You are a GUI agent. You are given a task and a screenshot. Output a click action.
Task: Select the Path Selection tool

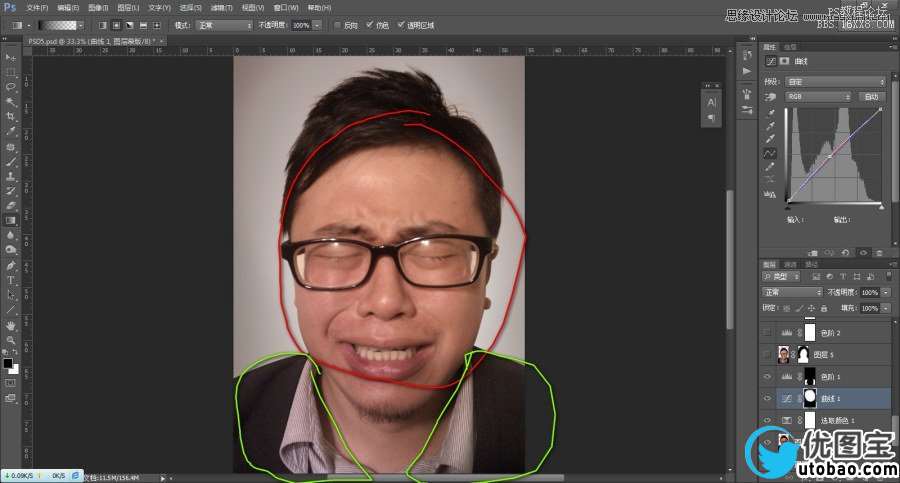(x=10, y=295)
